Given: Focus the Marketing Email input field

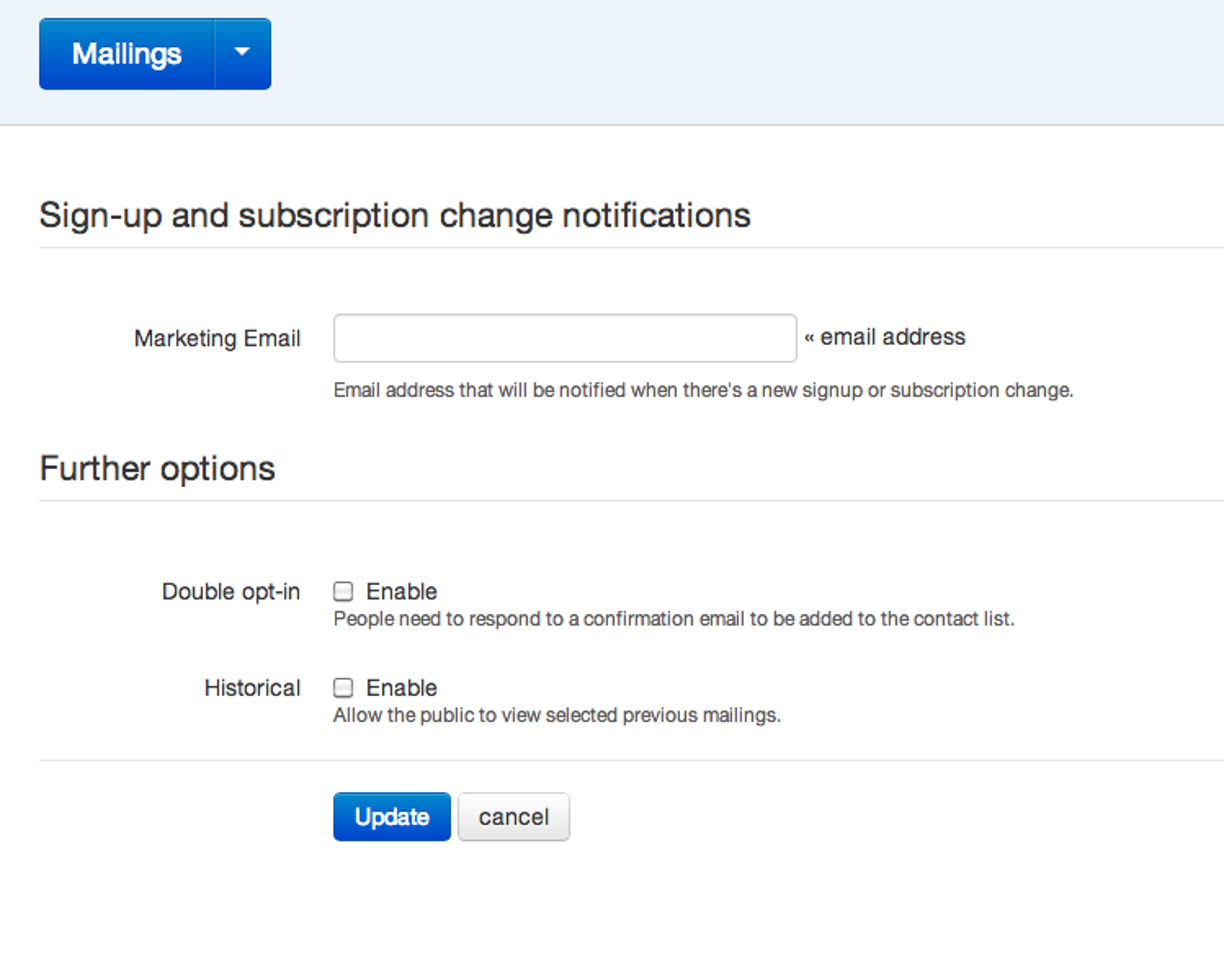Looking at the screenshot, I should tap(564, 338).
